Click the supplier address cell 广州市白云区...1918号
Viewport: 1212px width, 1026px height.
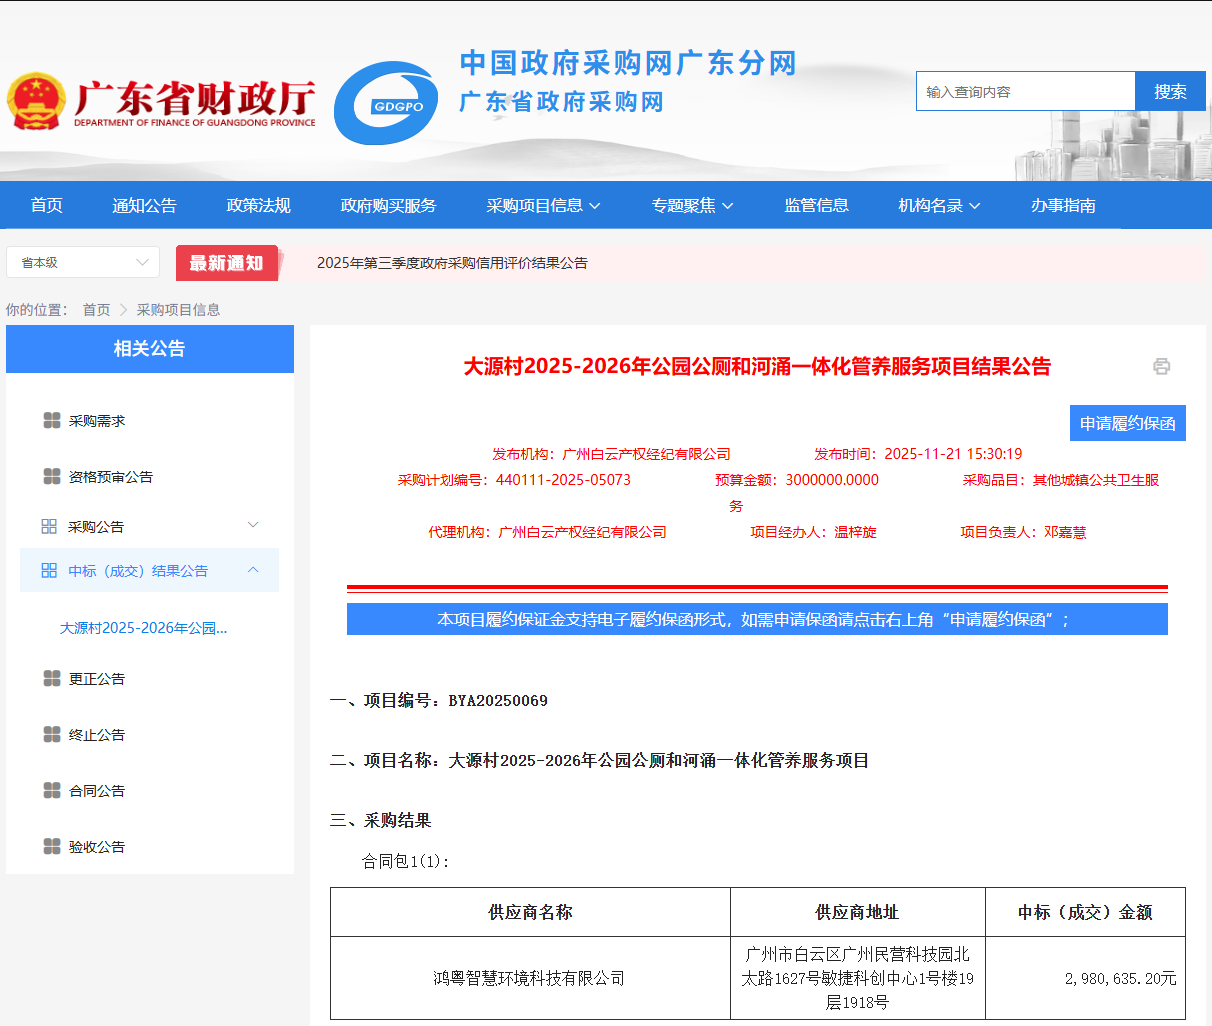tap(857, 978)
